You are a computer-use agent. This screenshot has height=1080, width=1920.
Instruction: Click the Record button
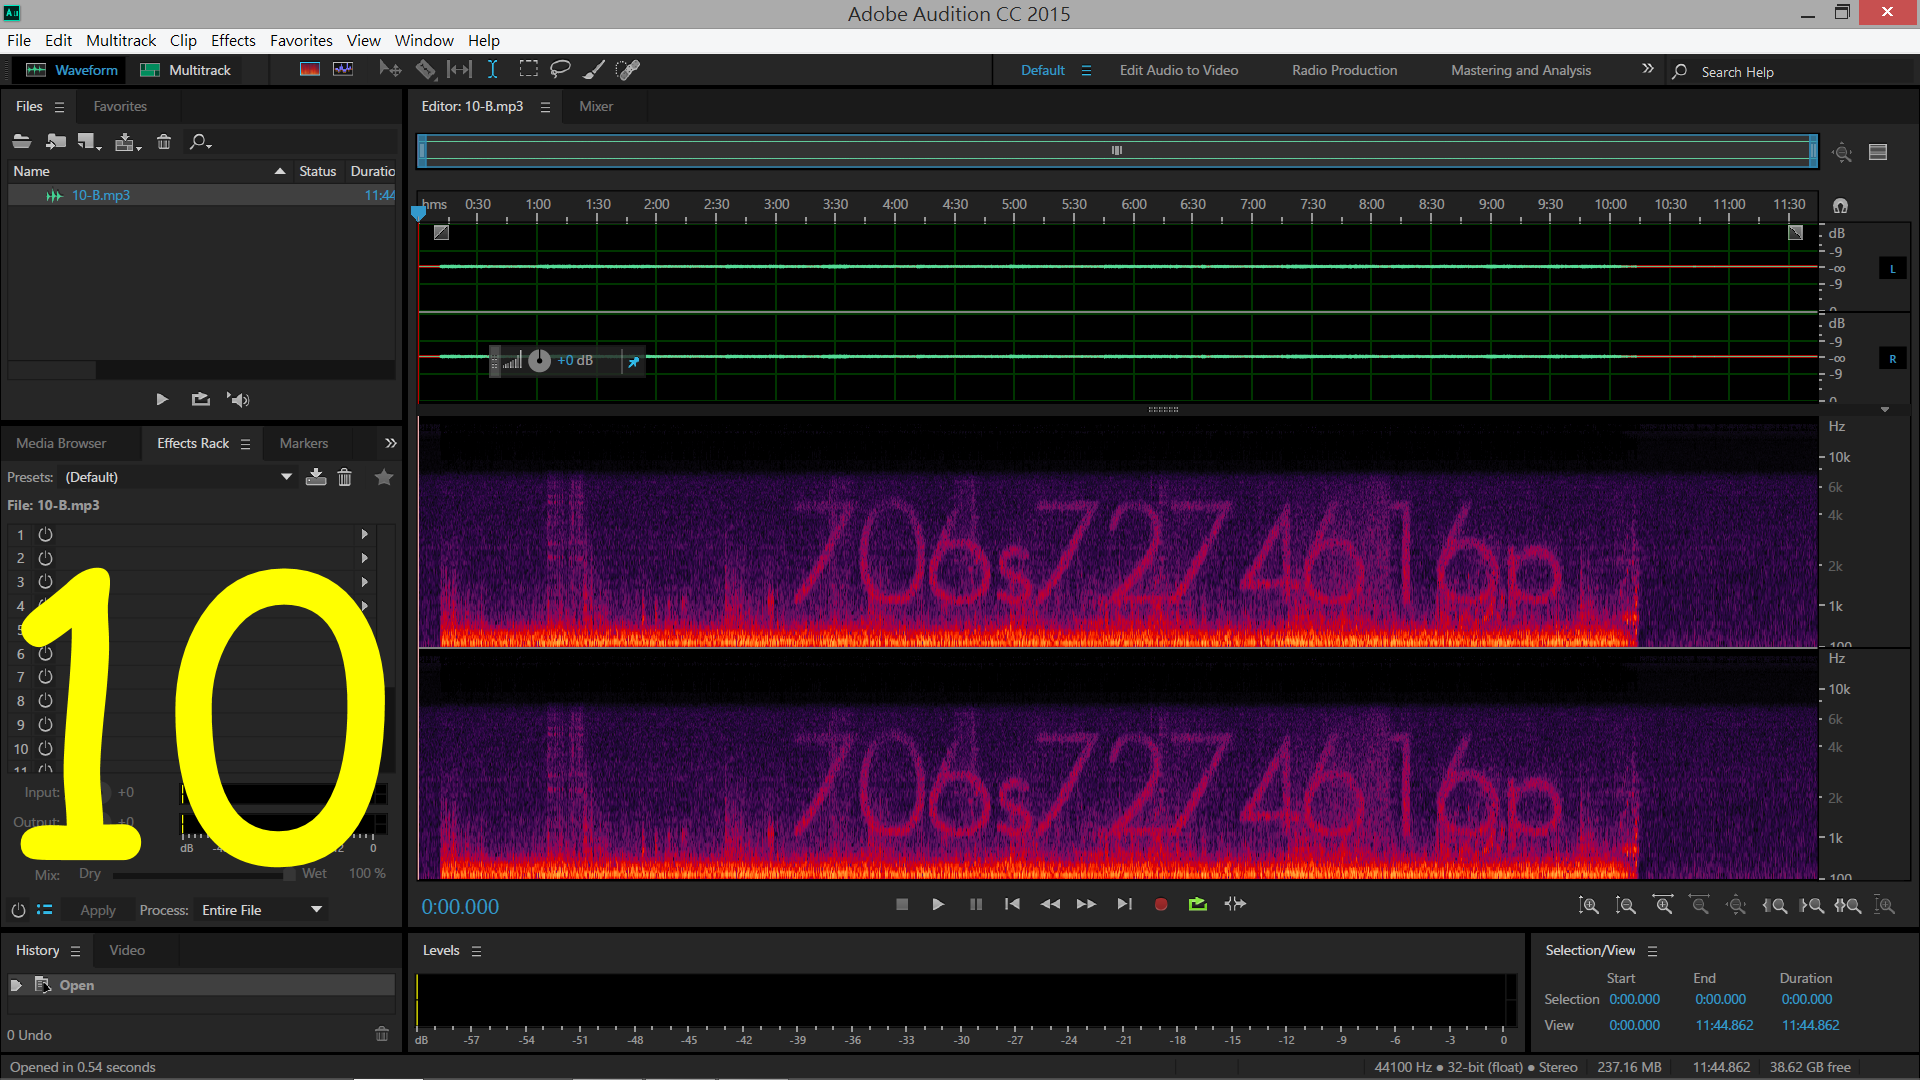[x=1160, y=904]
